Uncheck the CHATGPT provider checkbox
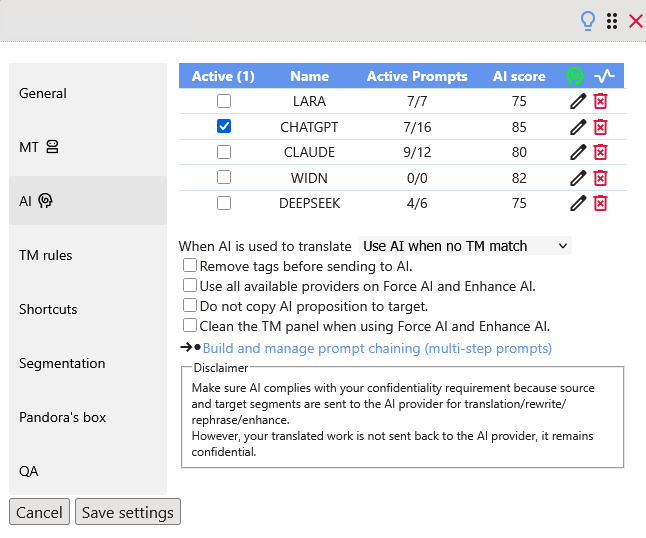The height and width of the screenshot is (538, 646). pos(224,126)
